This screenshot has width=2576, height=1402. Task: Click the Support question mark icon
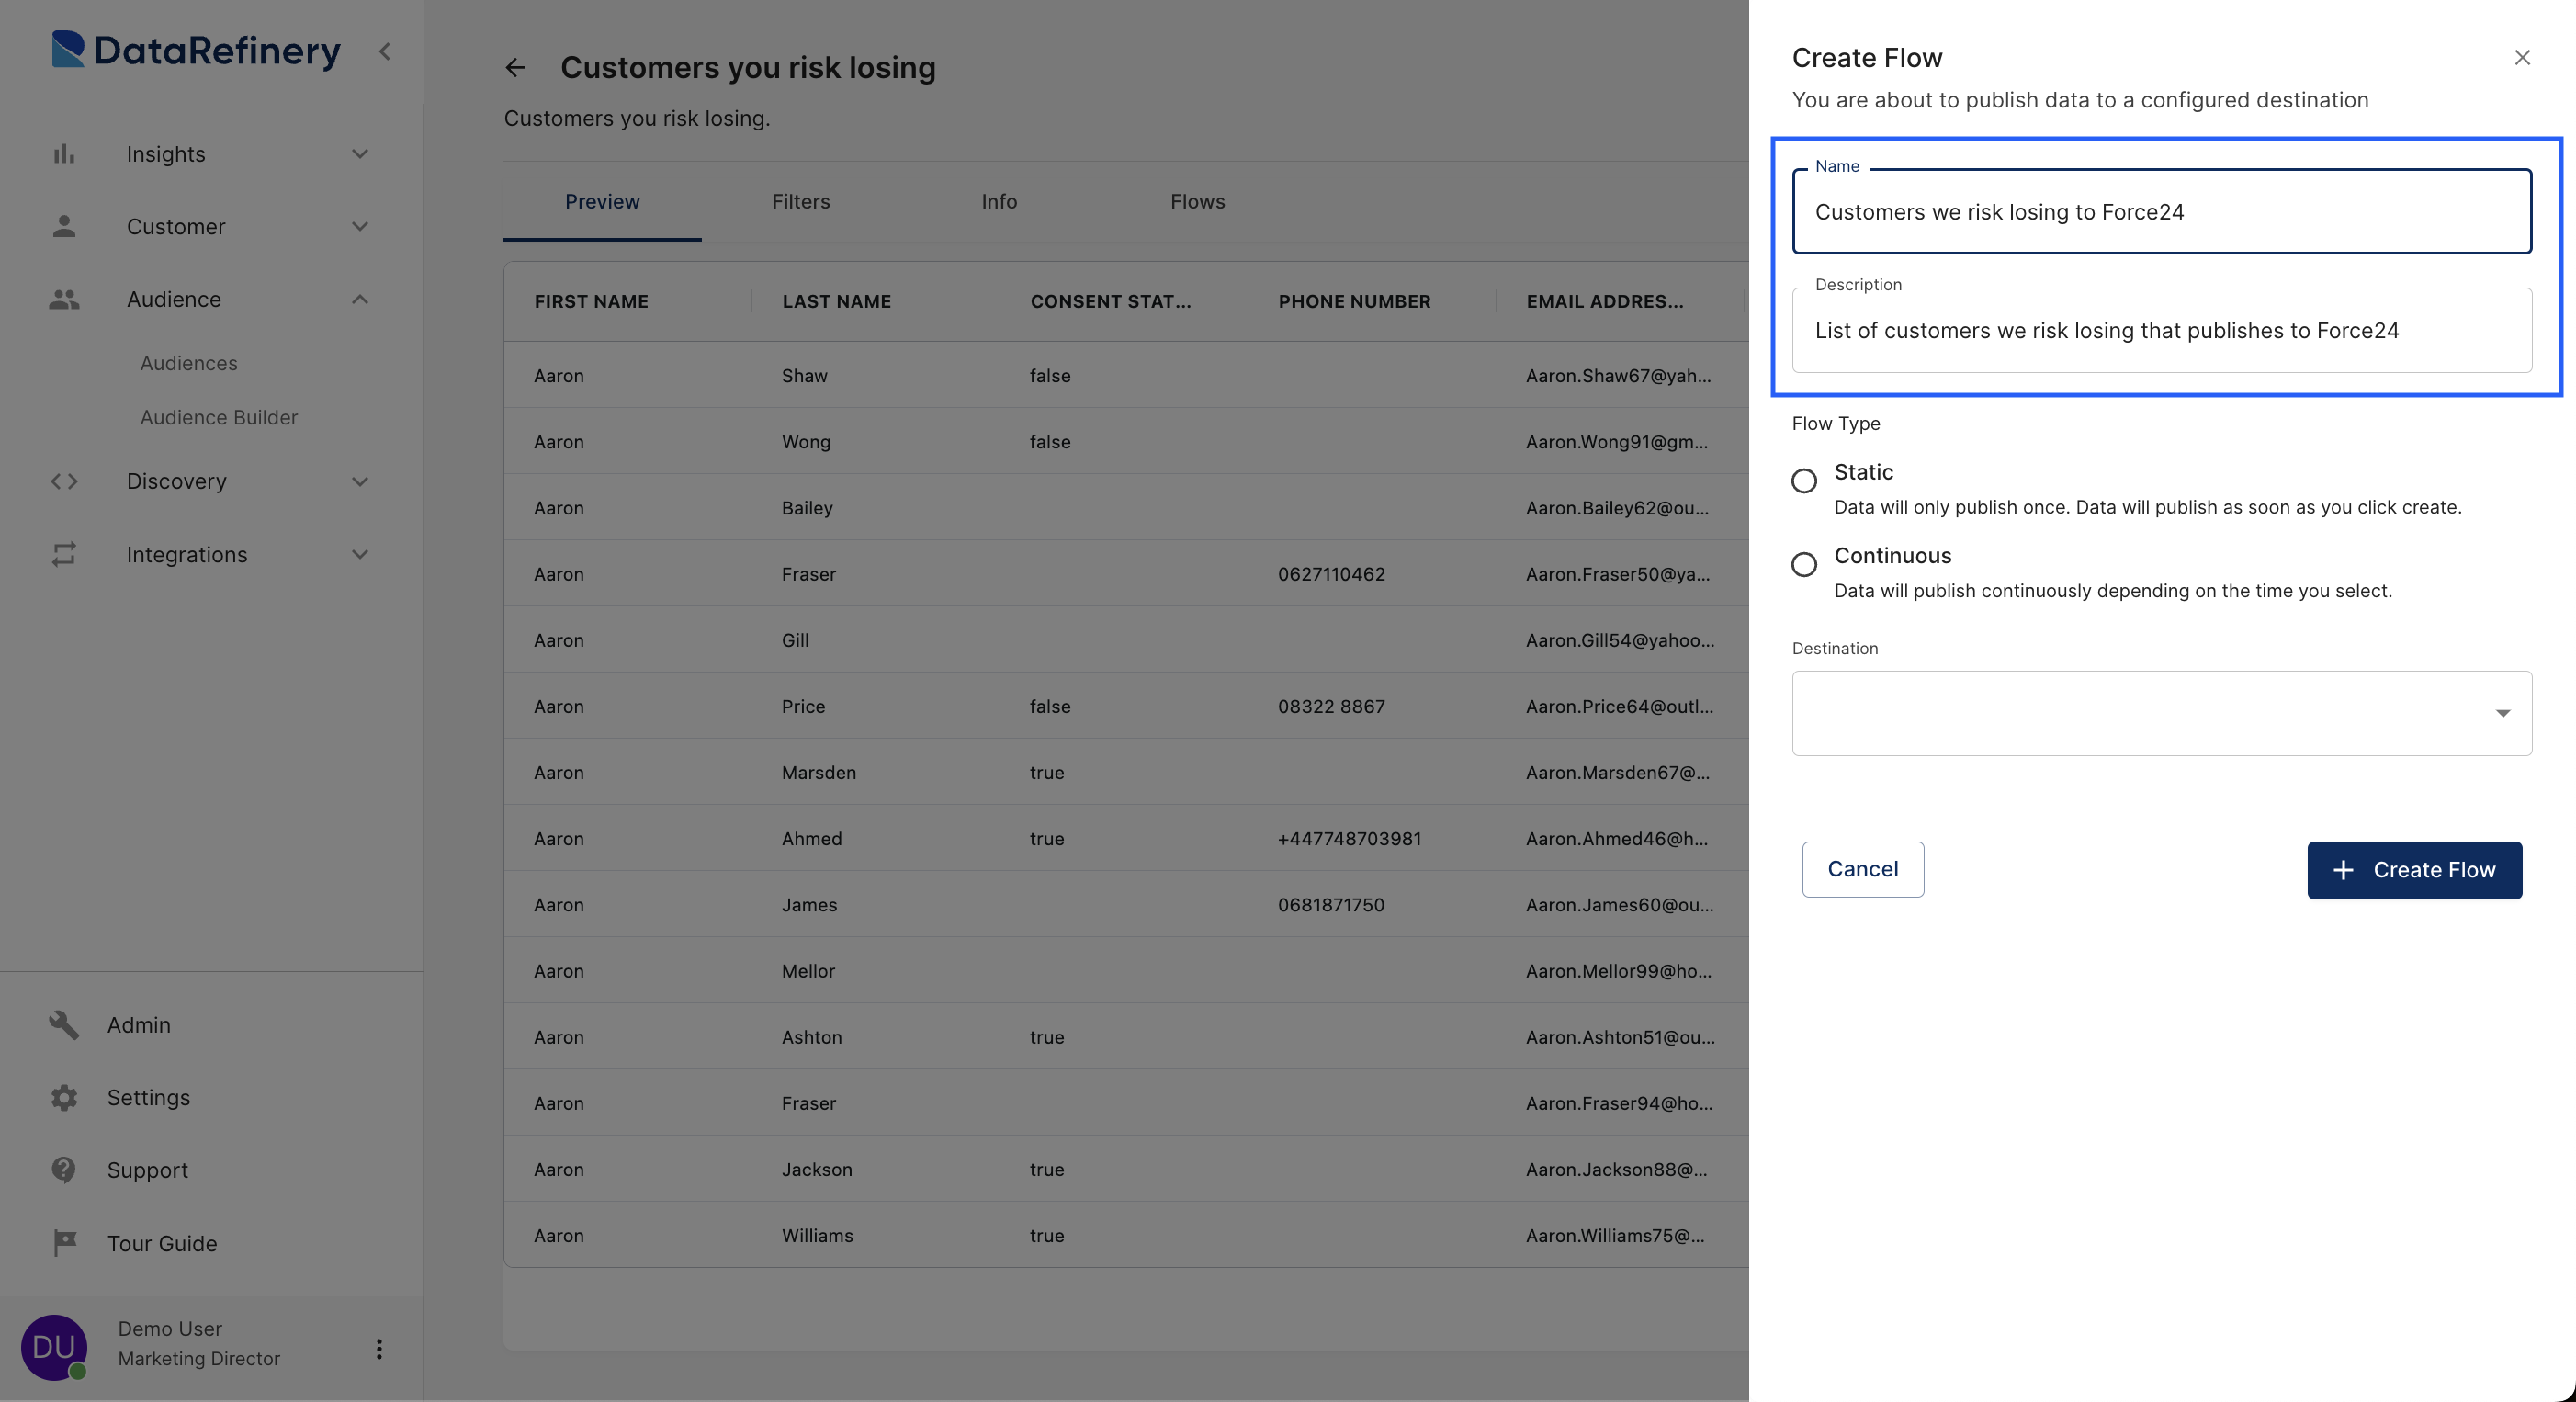[x=64, y=1170]
